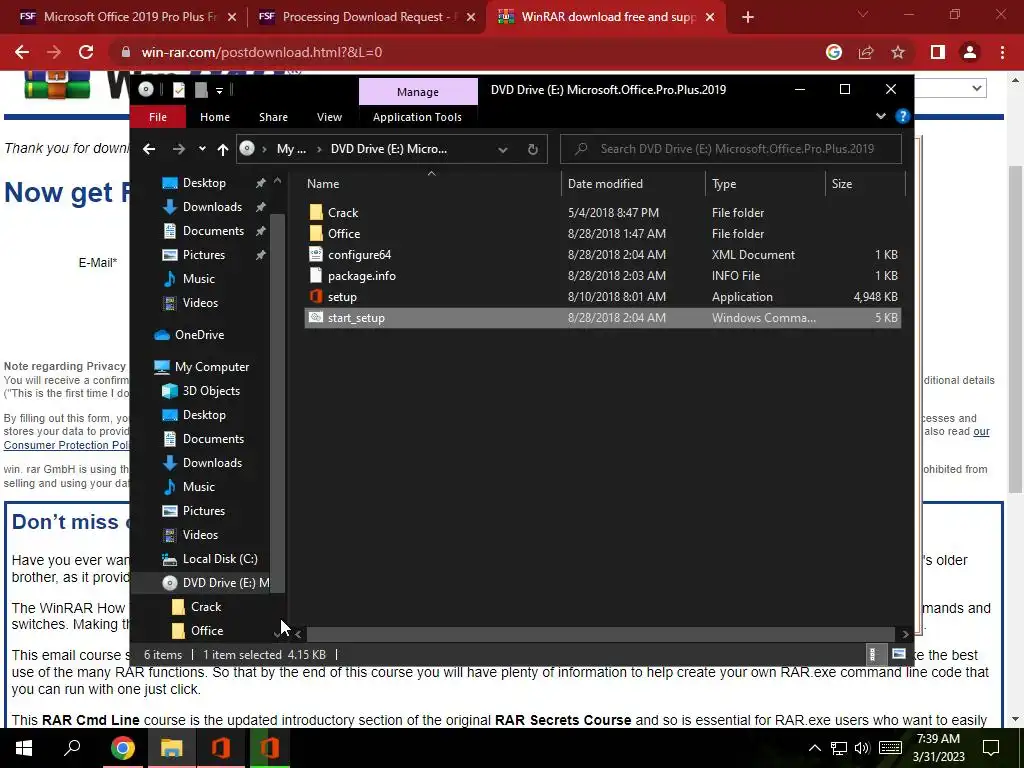
Task: Click file list horizontal scrollbar
Action: pos(600,634)
